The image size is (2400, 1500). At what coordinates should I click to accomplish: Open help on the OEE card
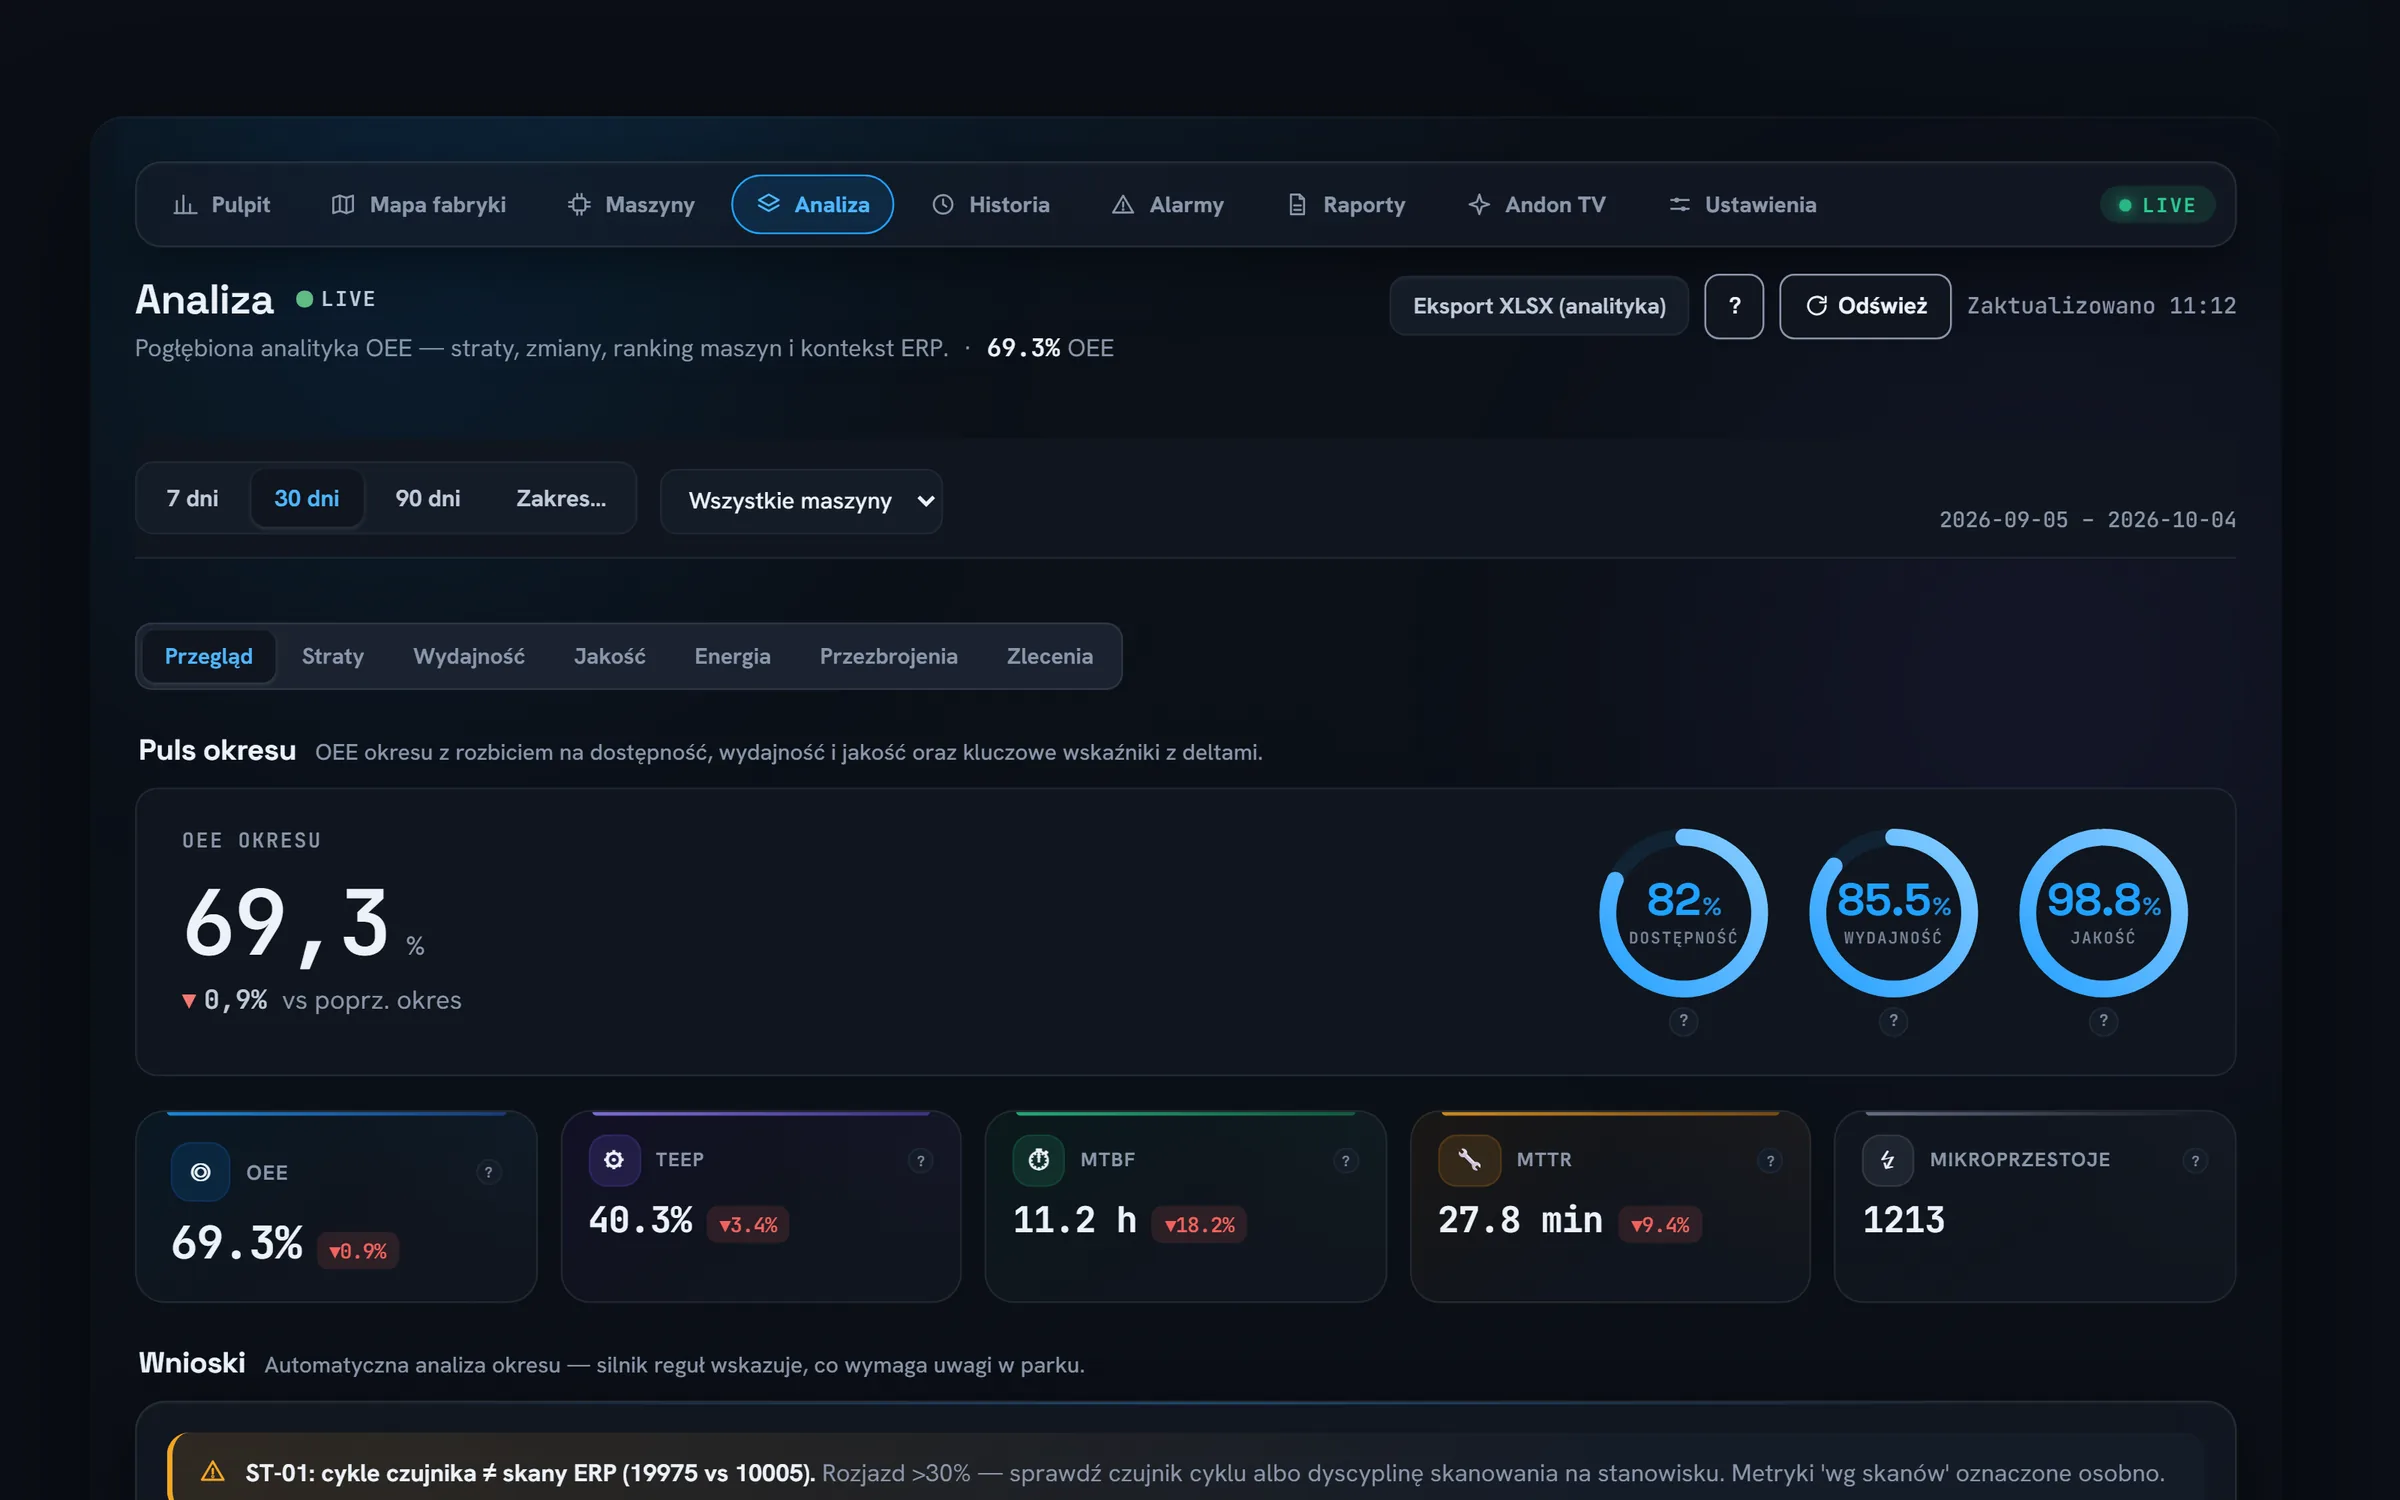tap(488, 1172)
